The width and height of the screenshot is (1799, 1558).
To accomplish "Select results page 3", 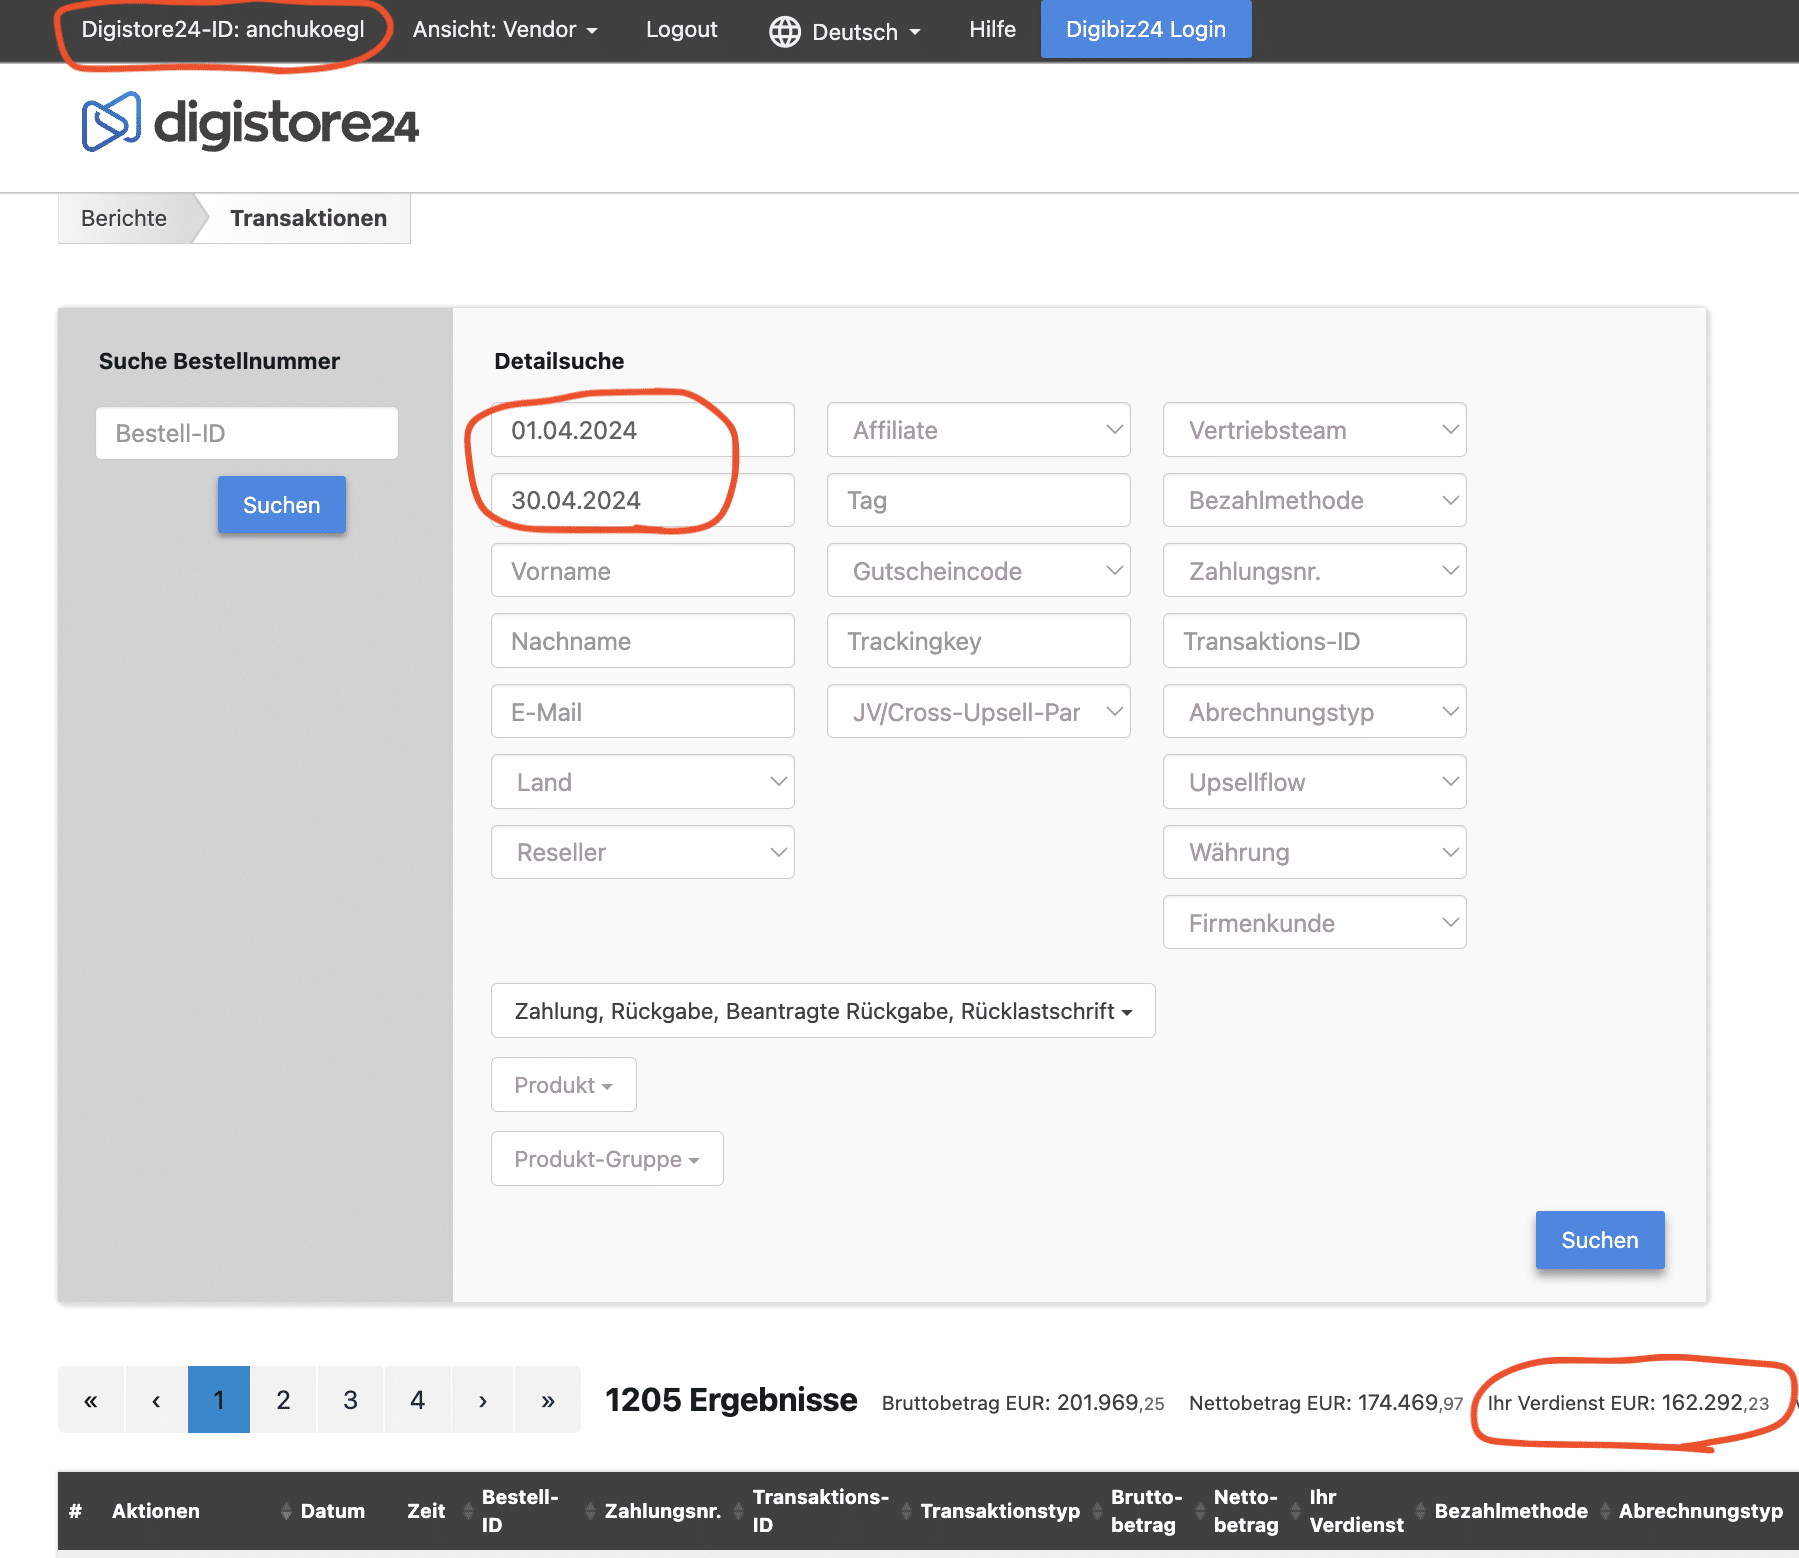I will [x=350, y=1400].
